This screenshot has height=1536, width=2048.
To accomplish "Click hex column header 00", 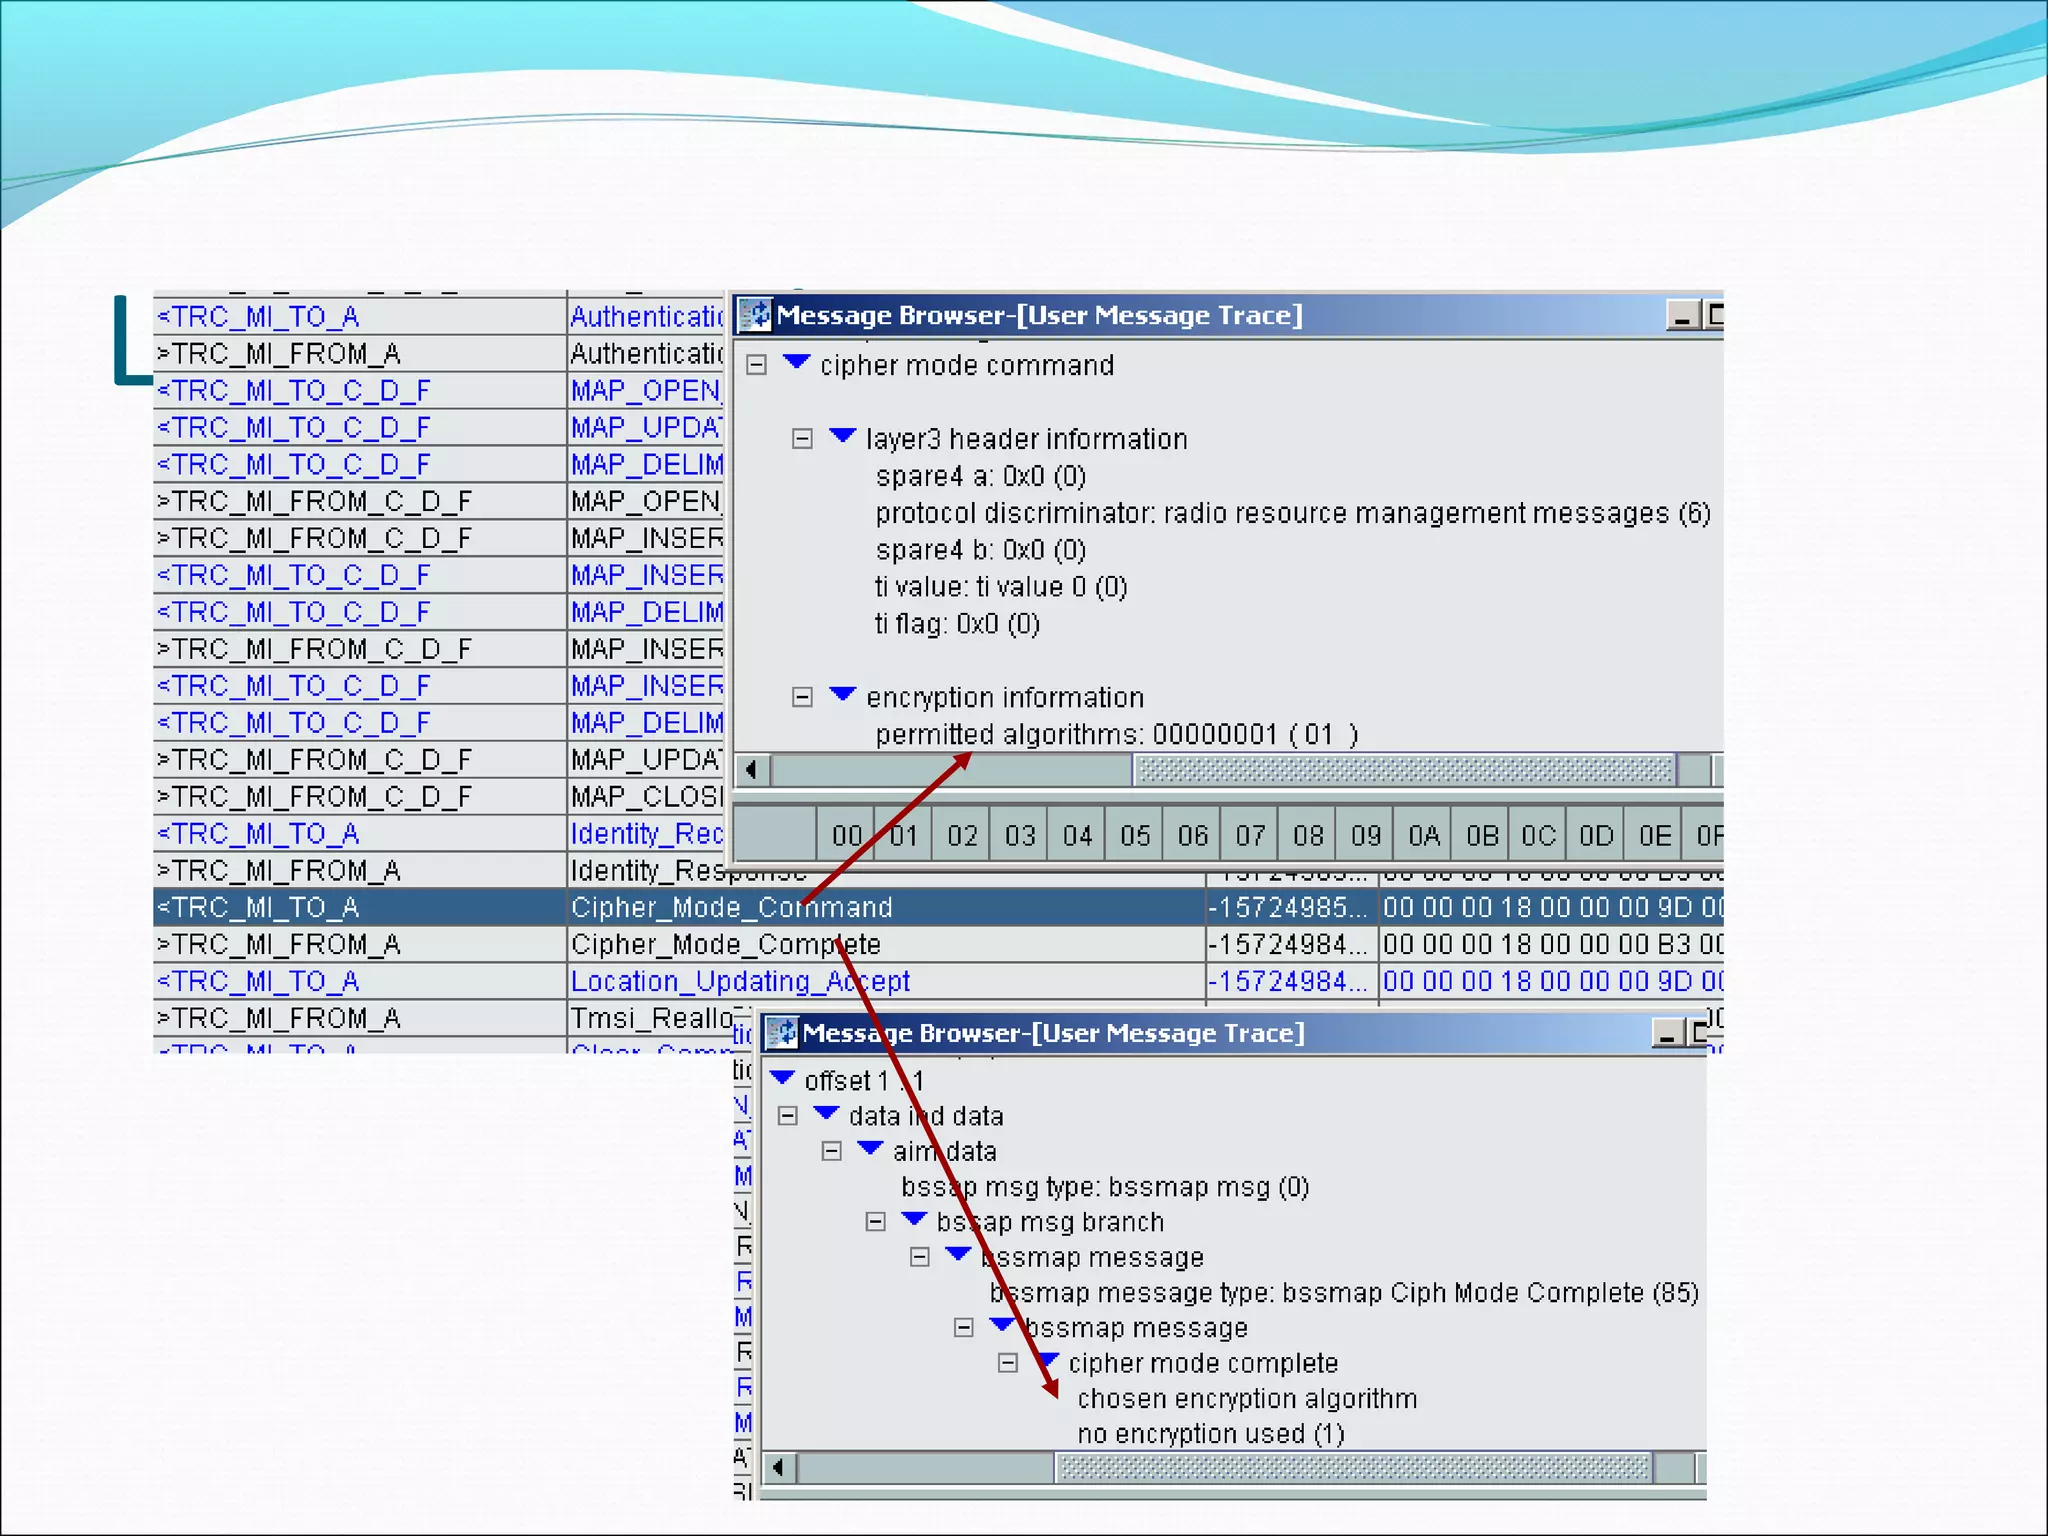I will point(846,835).
